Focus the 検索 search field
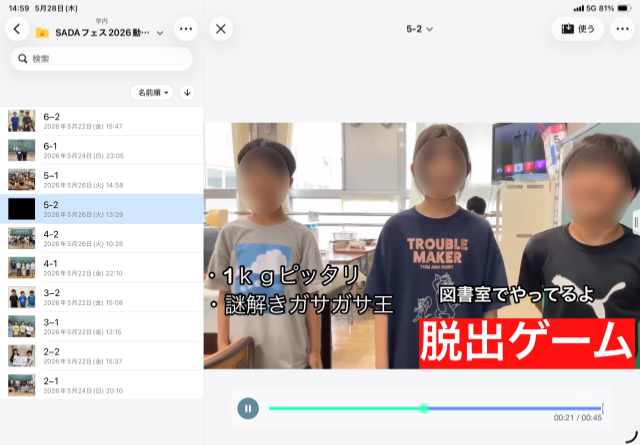This screenshot has height=445, width=640. pyautogui.click(x=102, y=59)
